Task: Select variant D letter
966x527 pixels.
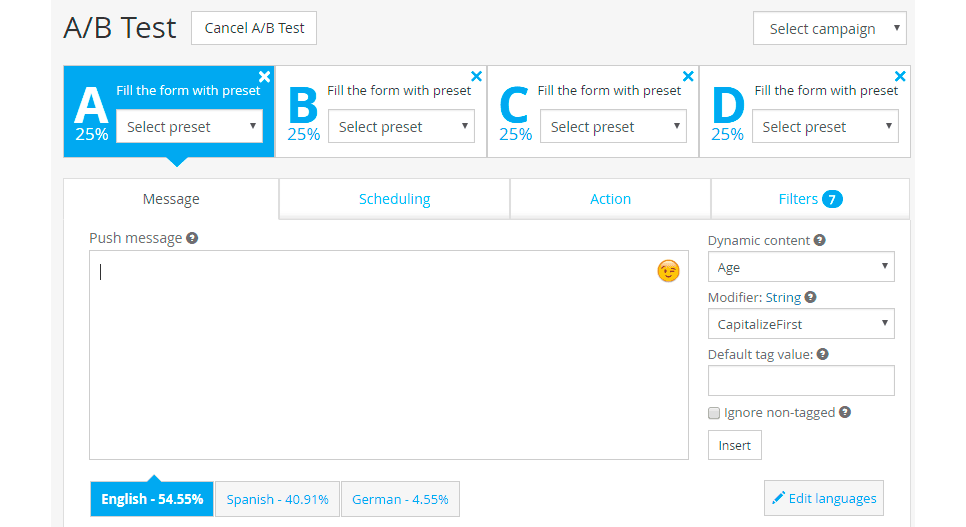Action: pyautogui.click(x=728, y=105)
